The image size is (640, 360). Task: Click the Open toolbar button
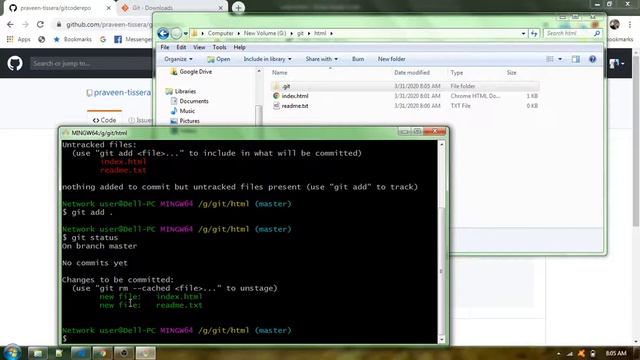coord(218,59)
